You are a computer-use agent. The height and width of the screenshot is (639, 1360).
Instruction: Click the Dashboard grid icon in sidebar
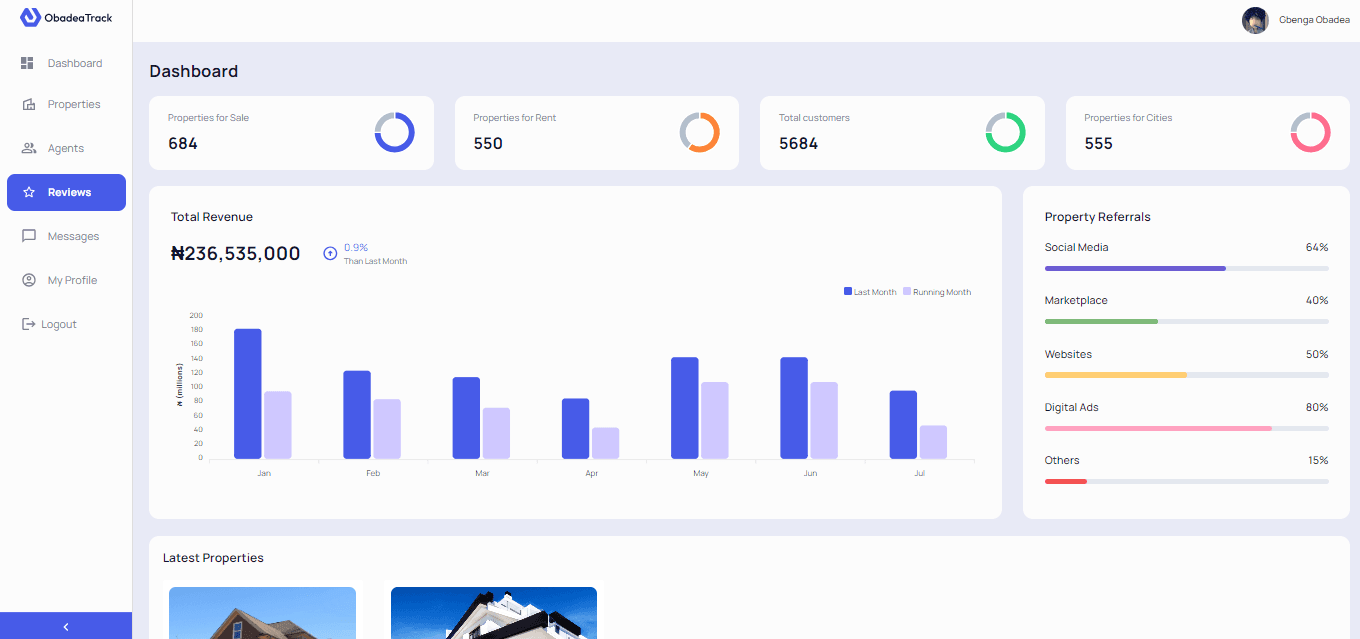(28, 63)
